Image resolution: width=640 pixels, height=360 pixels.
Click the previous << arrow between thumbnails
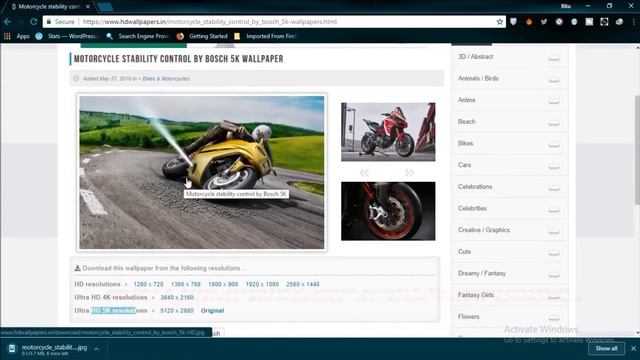(364, 173)
